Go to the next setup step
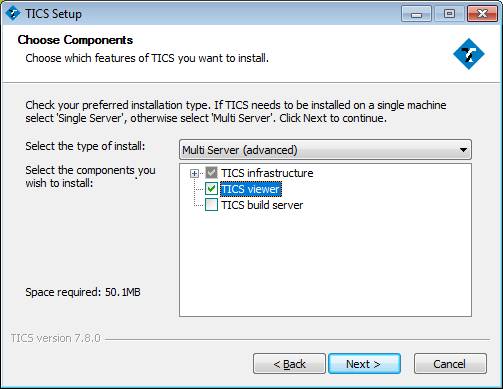Image resolution: width=503 pixels, height=389 pixels. point(364,364)
